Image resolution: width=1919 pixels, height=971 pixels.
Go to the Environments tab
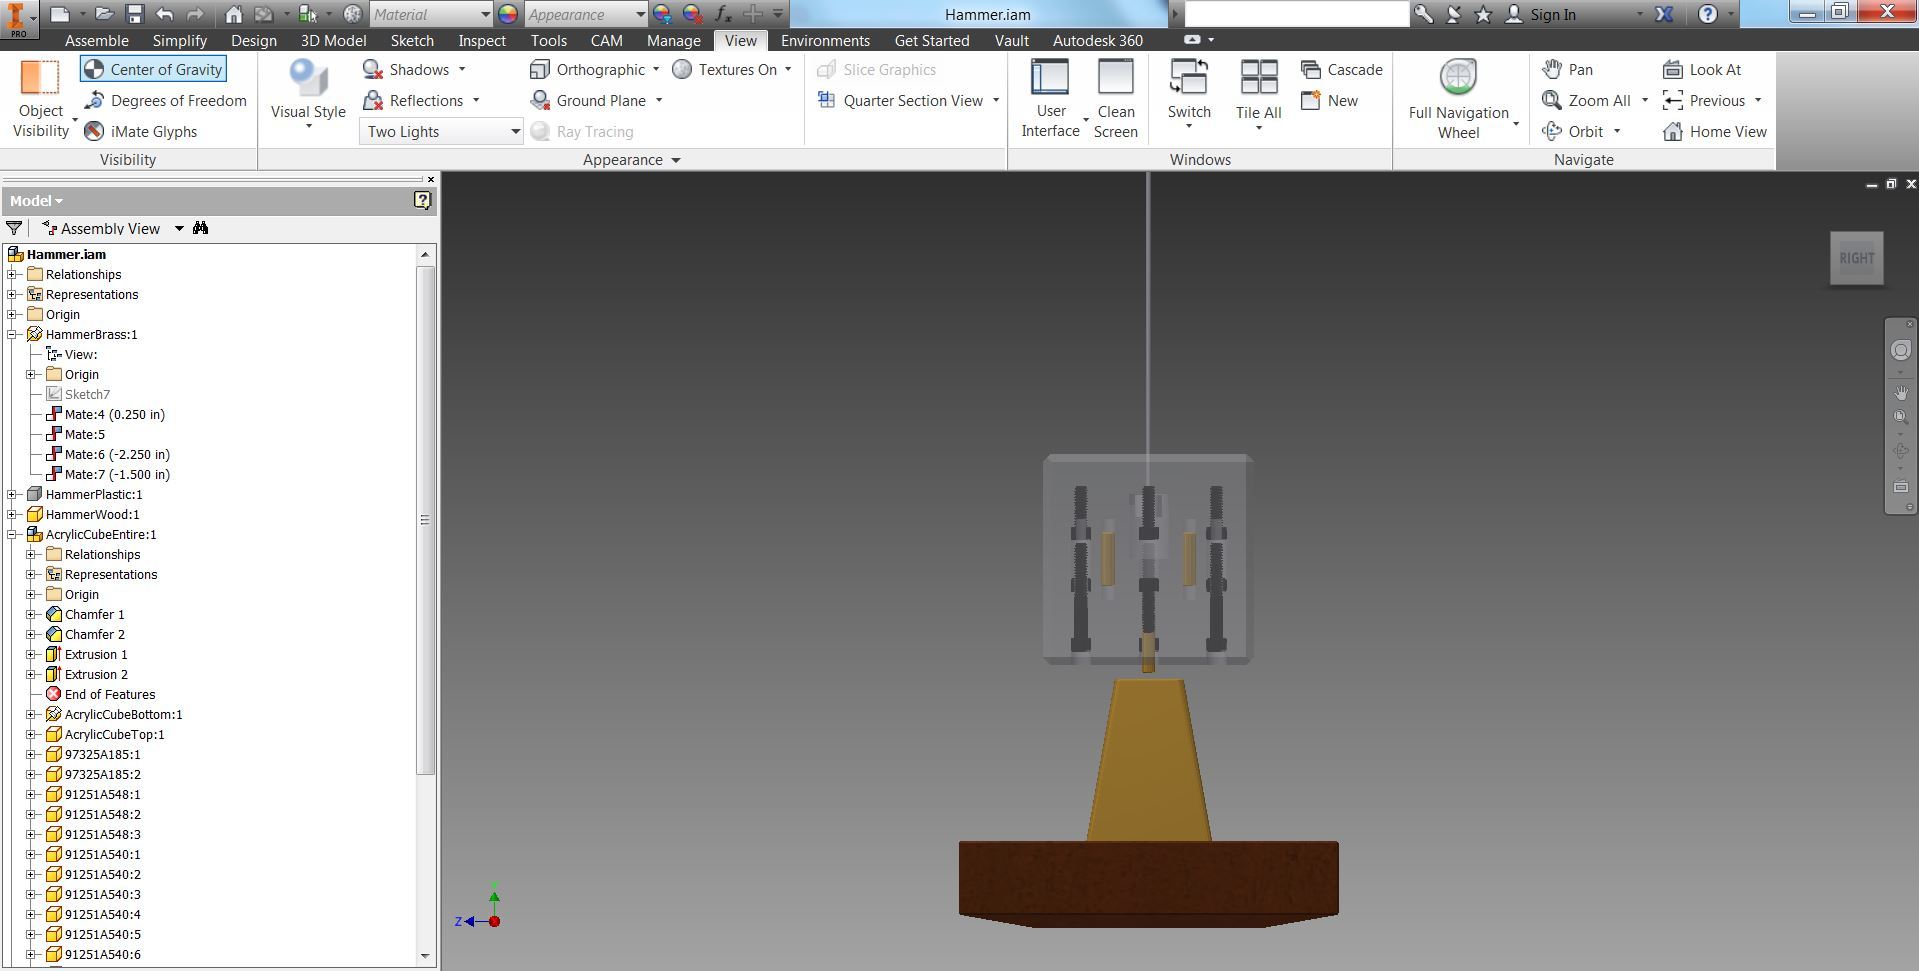click(825, 40)
